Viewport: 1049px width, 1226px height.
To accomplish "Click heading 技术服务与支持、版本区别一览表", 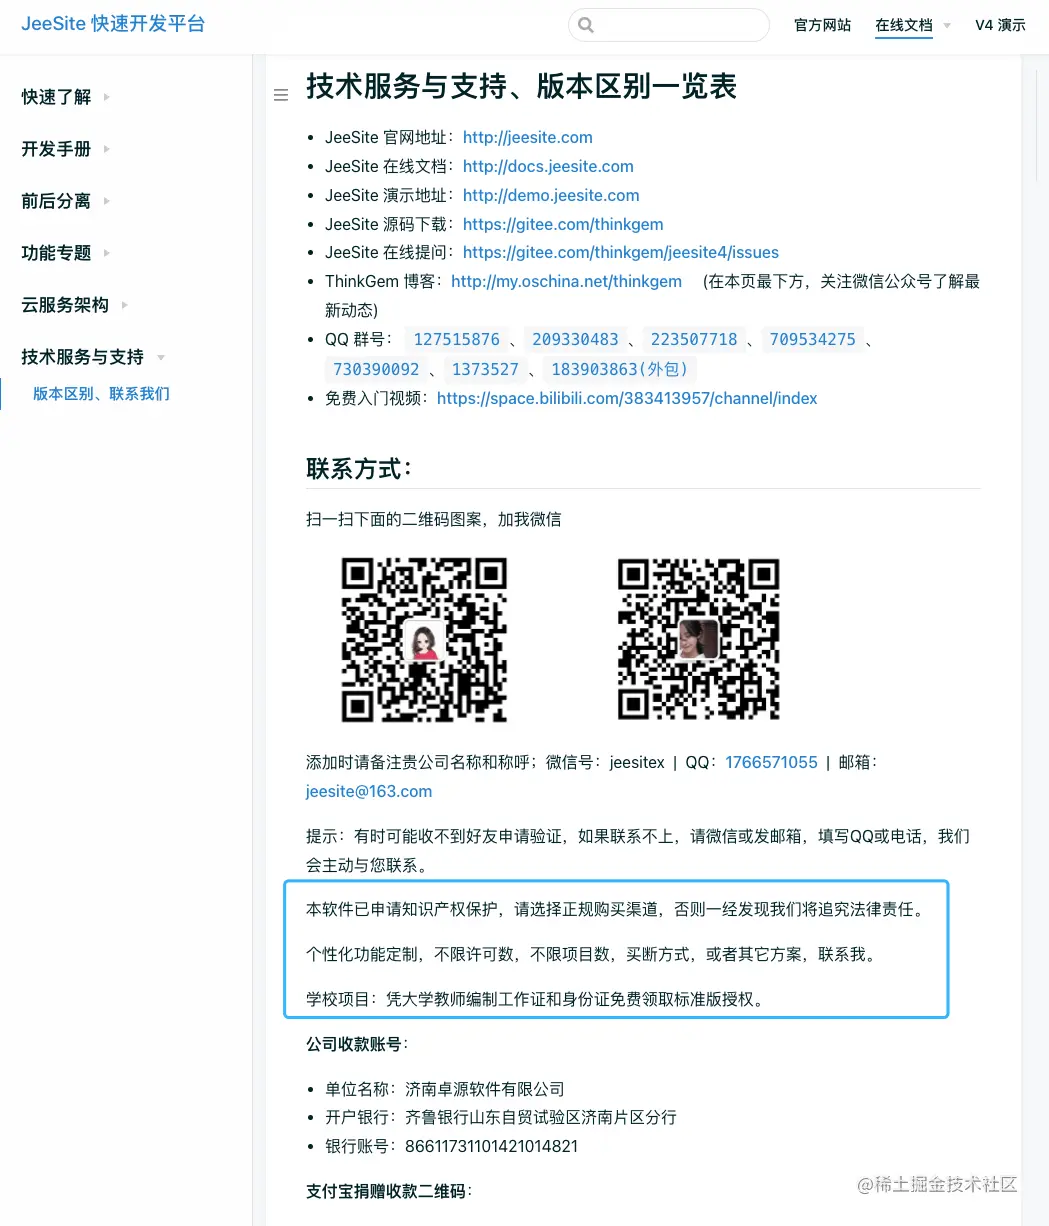I will point(521,87).
